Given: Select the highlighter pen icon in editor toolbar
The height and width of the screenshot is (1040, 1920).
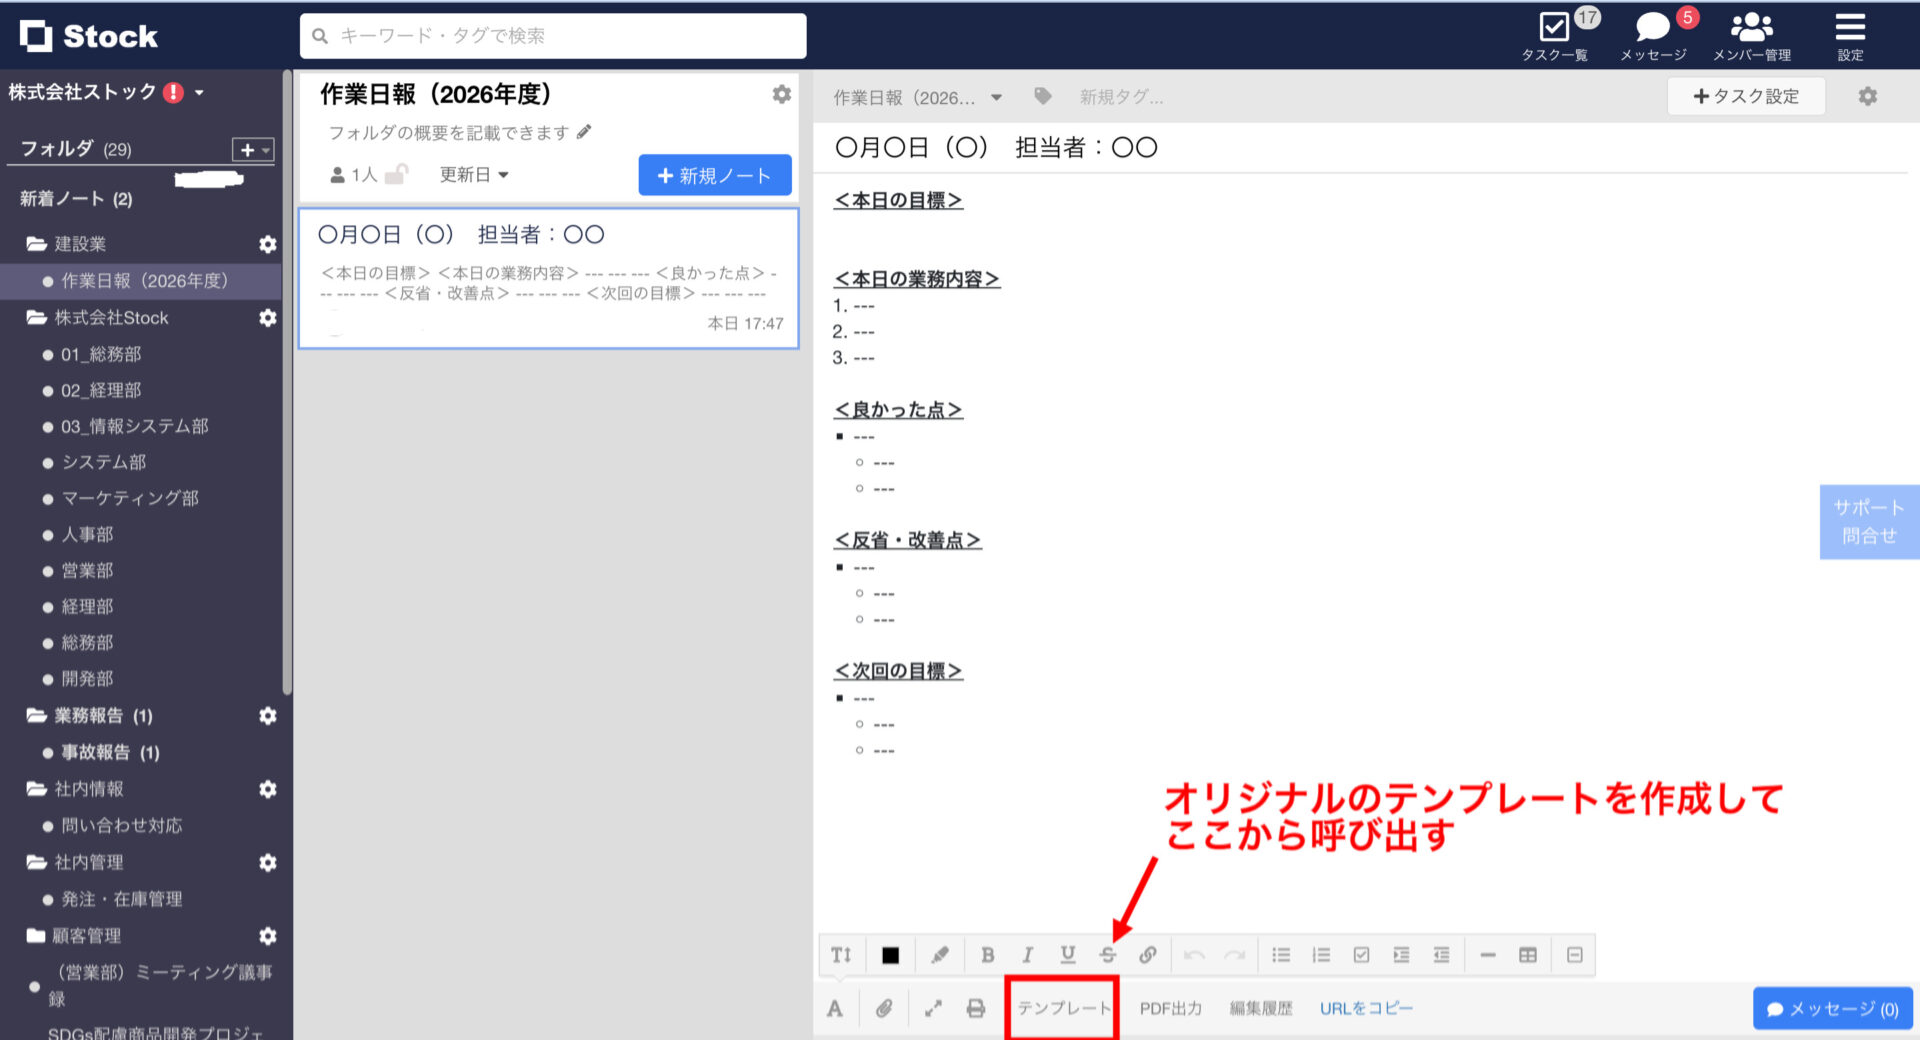Looking at the screenshot, I should [939, 955].
